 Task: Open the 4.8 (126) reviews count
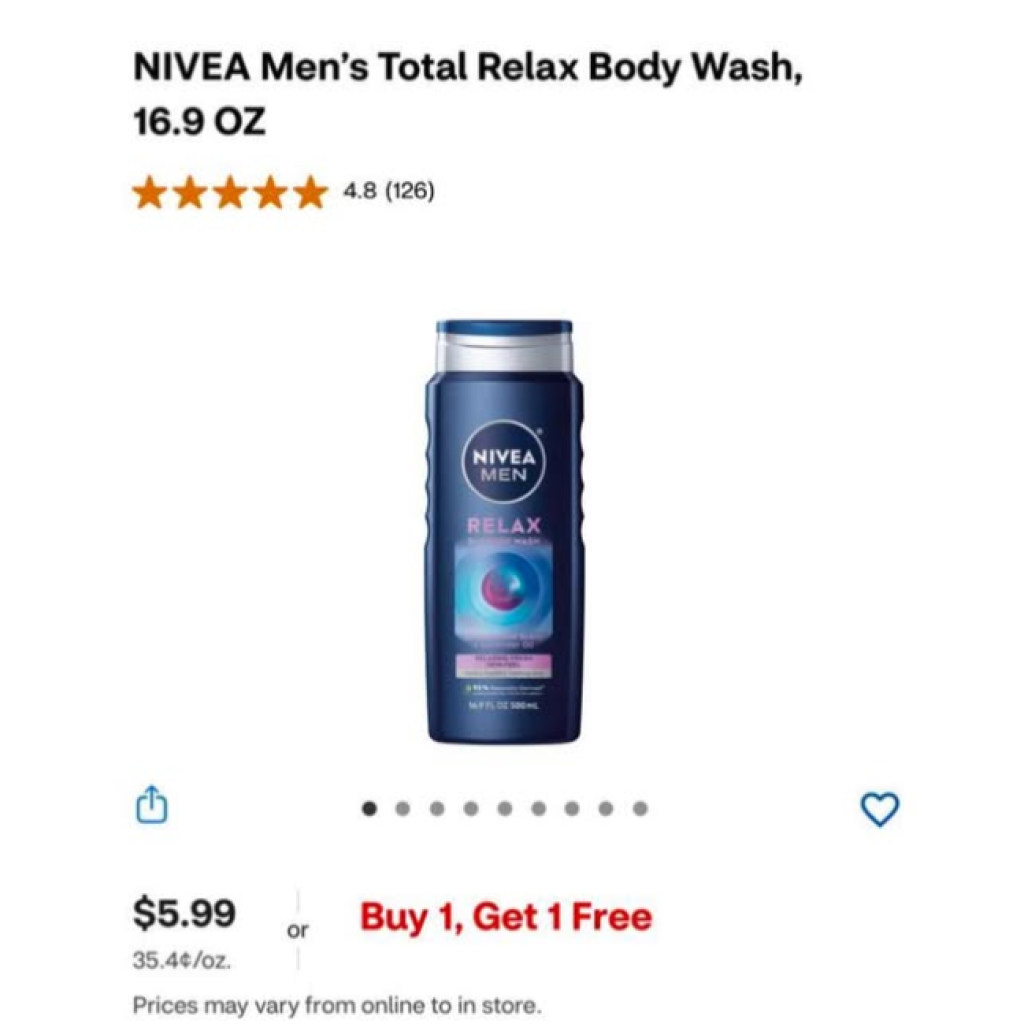(x=389, y=191)
